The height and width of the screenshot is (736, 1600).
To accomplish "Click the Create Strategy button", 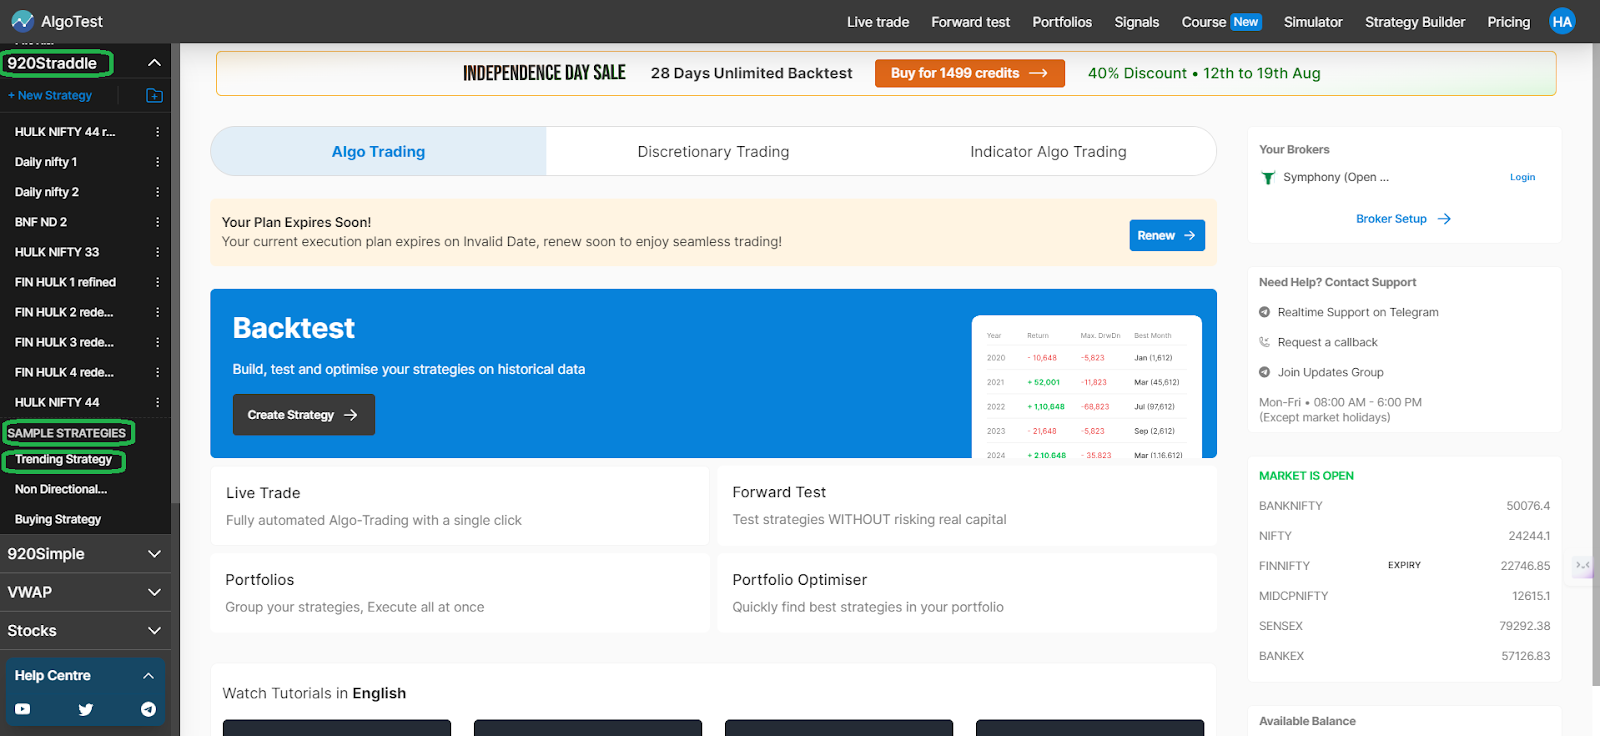I will [303, 414].
